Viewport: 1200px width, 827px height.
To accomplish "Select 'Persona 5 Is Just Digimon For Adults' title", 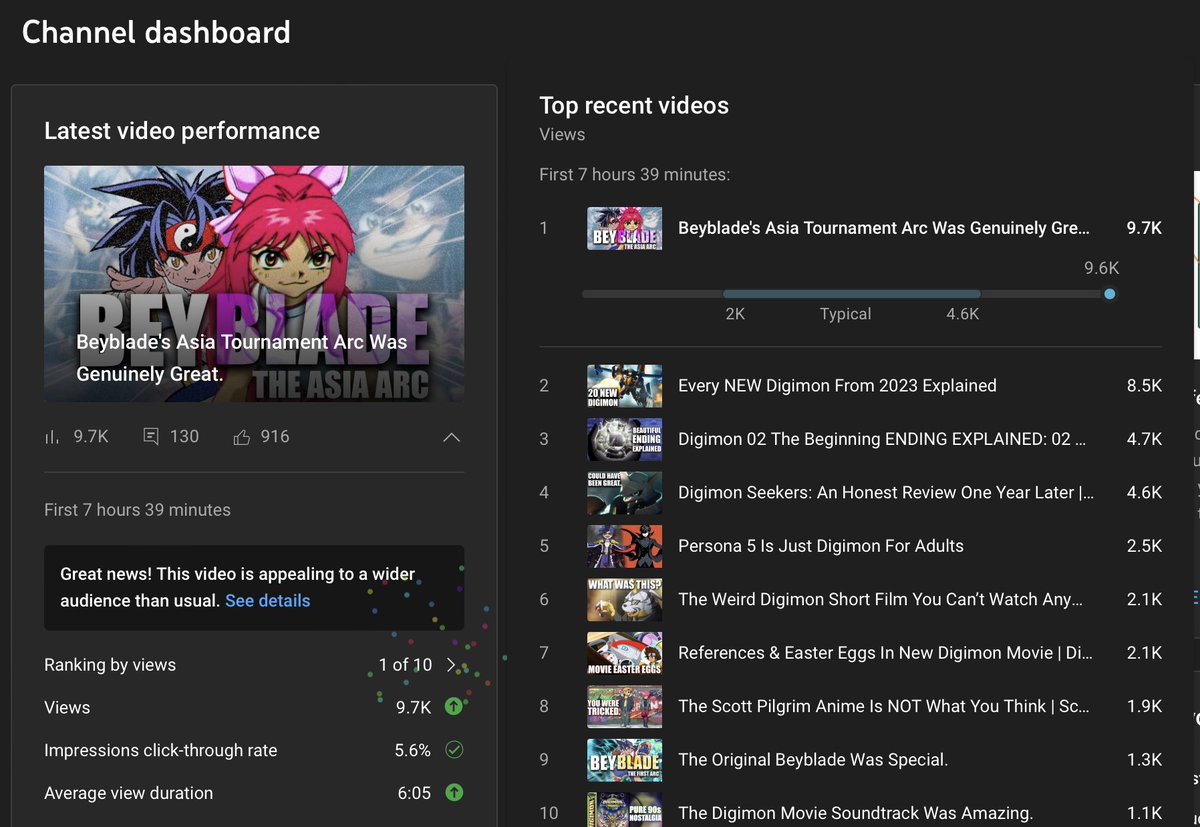I will point(821,546).
